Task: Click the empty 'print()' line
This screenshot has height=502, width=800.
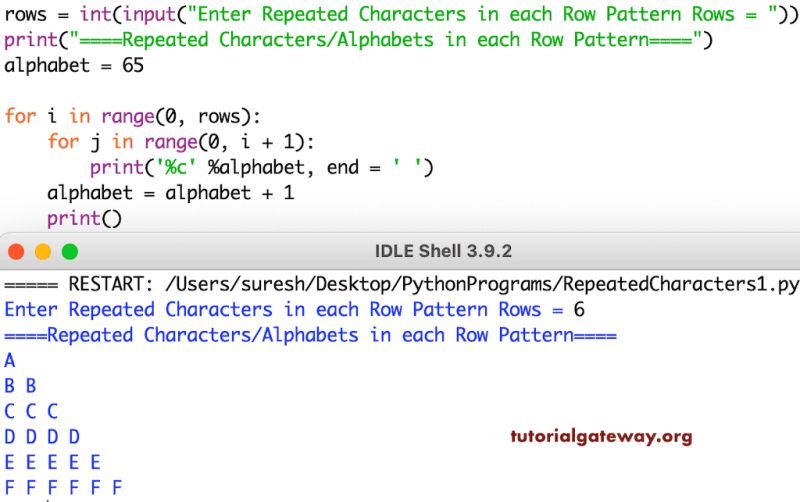Action: (x=85, y=218)
